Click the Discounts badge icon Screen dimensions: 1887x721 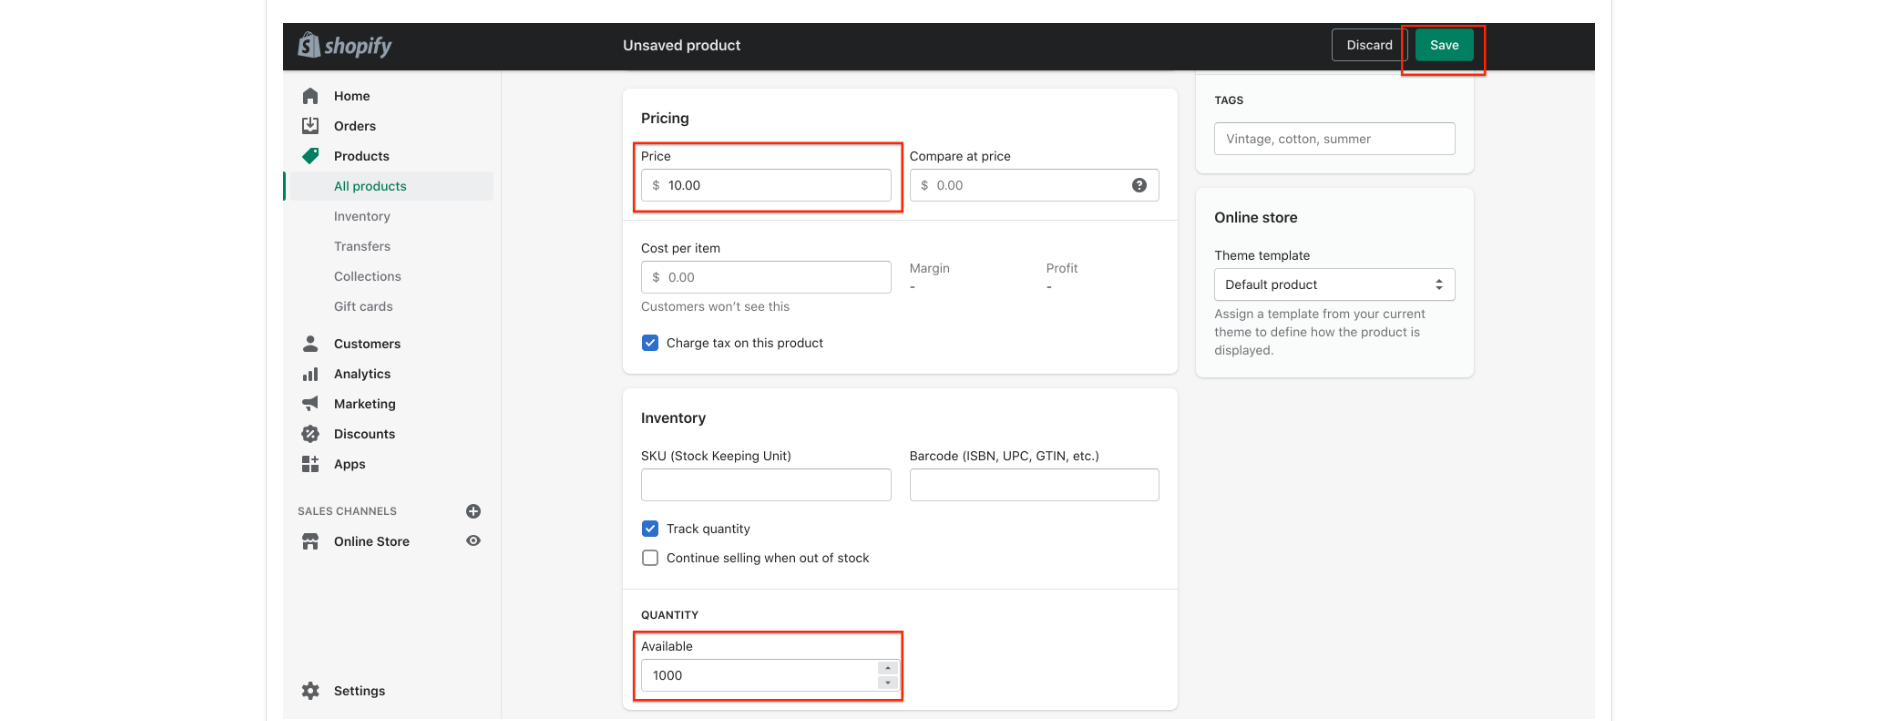(x=310, y=434)
